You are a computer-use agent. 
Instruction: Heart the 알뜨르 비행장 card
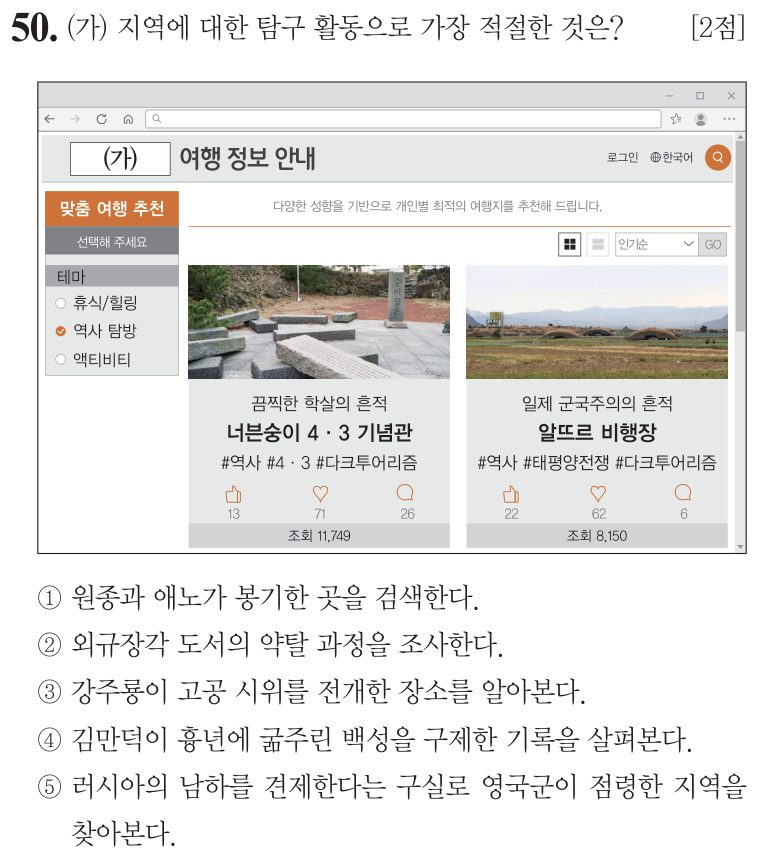tap(598, 494)
